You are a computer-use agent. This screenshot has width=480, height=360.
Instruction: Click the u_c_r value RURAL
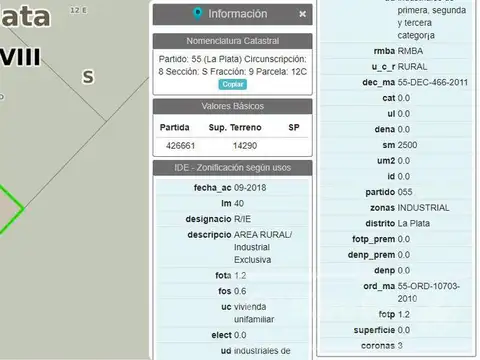[x=412, y=67]
